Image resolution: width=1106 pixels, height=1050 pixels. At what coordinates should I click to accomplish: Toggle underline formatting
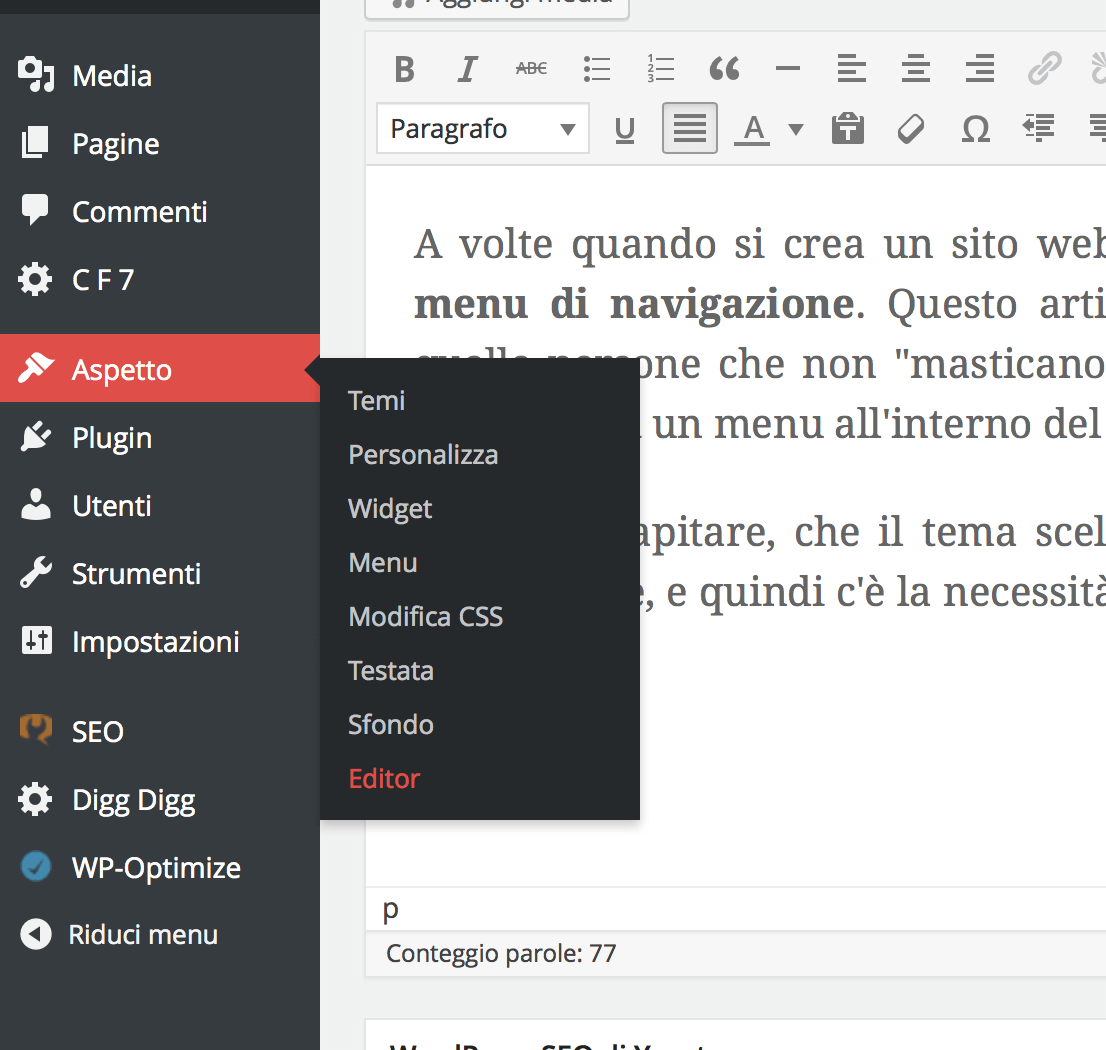pyautogui.click(x=625, y=129)
